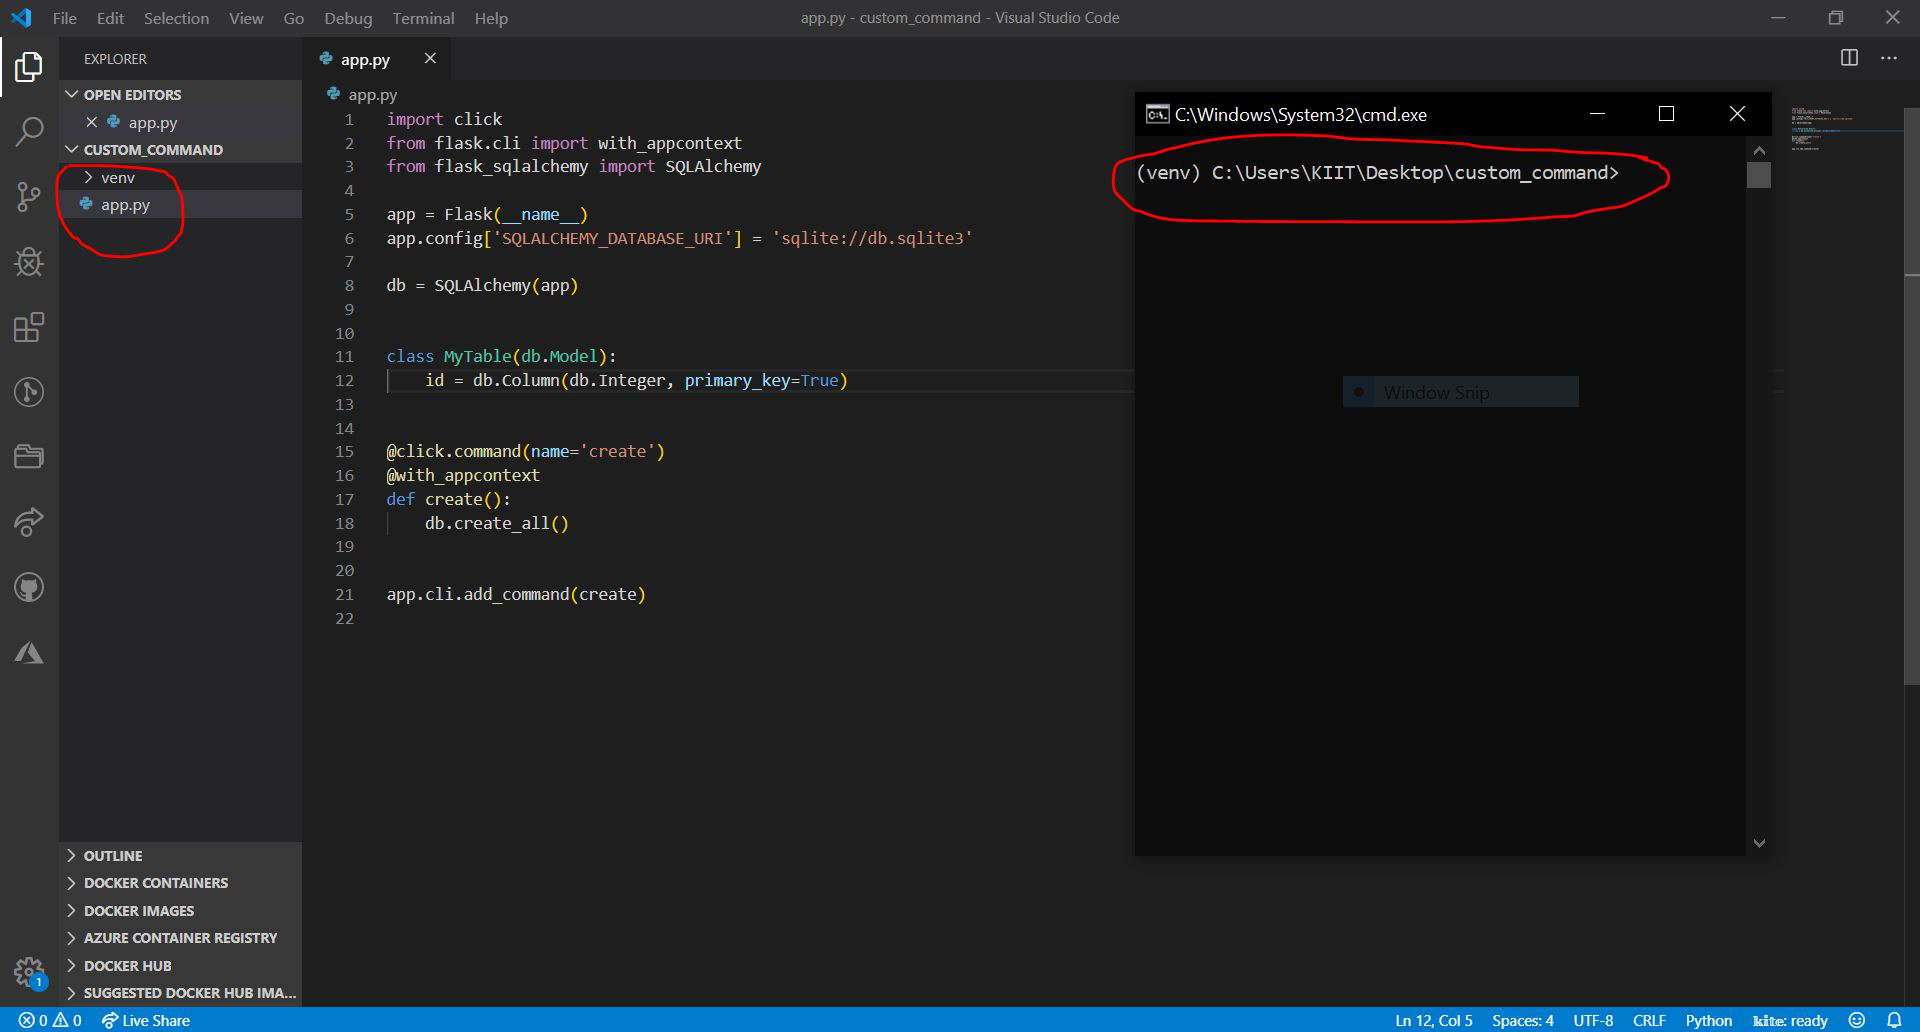Open the feedback smiley in status bar
The width and height of the screenshot is (1920, 1032).
click(x=1857, y=1020)
